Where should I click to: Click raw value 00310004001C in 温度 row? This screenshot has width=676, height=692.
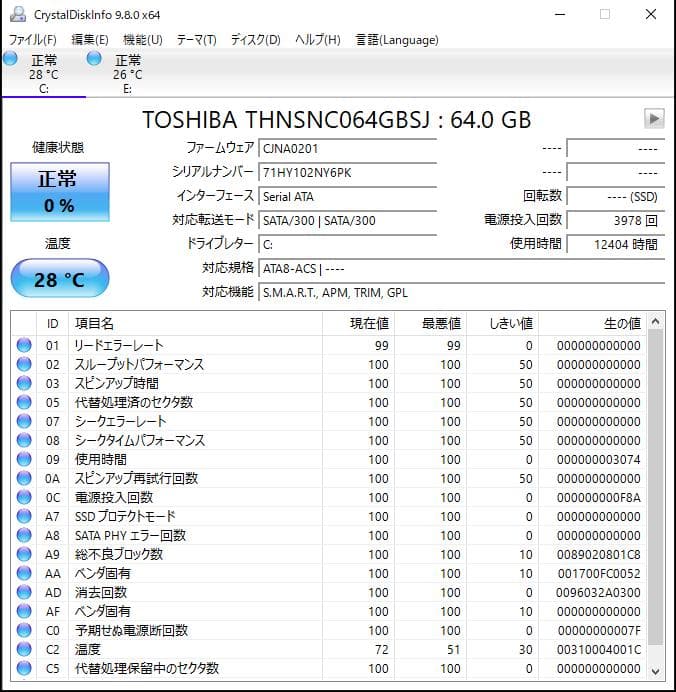click(598, 649)
